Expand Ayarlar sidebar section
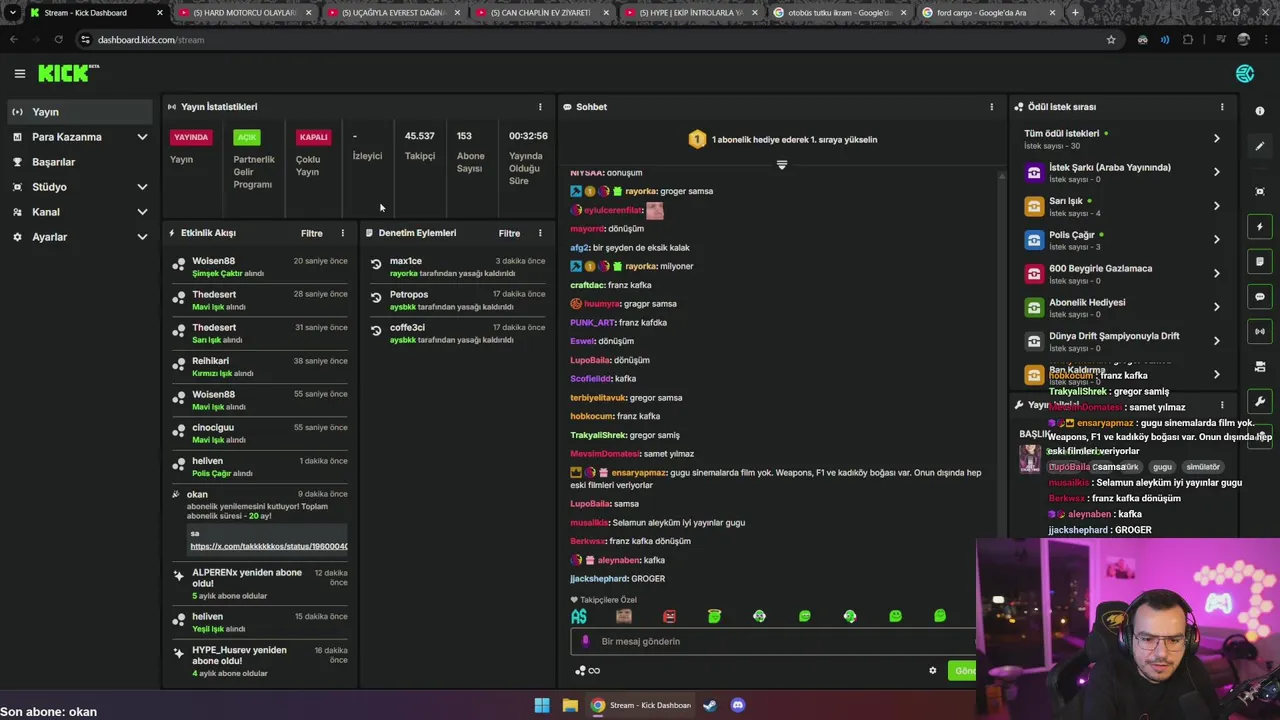The image size is (1280, 720). coord(142,237)
